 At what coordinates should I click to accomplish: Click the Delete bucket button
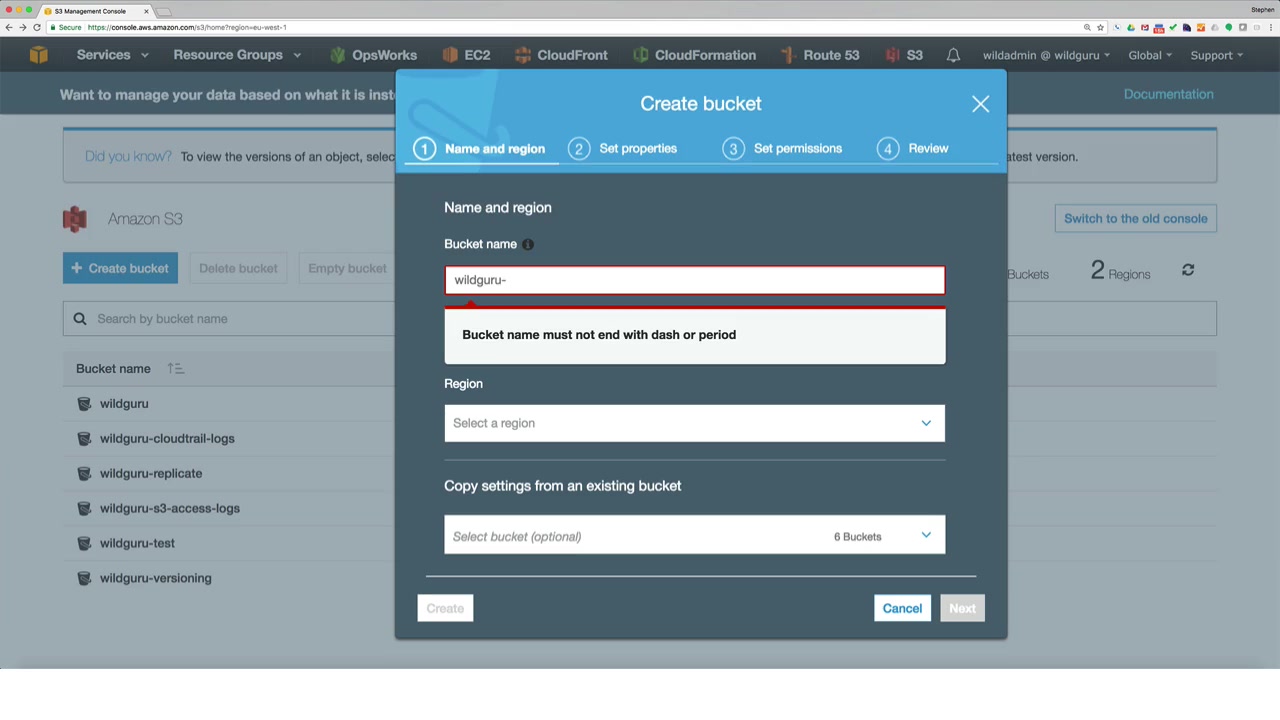point(238,268)
